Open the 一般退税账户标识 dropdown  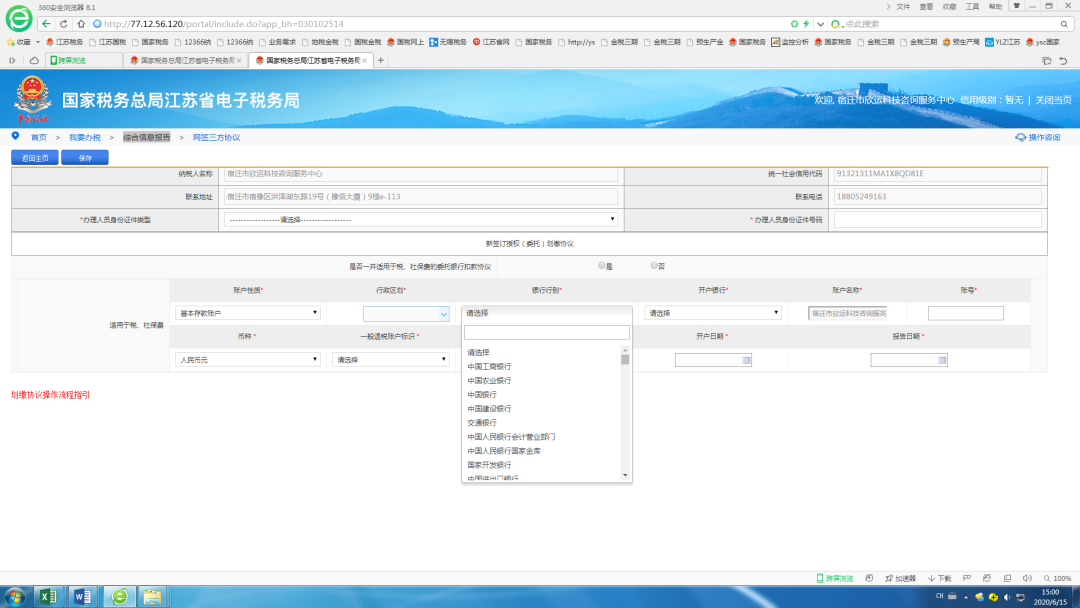point(391,359)
